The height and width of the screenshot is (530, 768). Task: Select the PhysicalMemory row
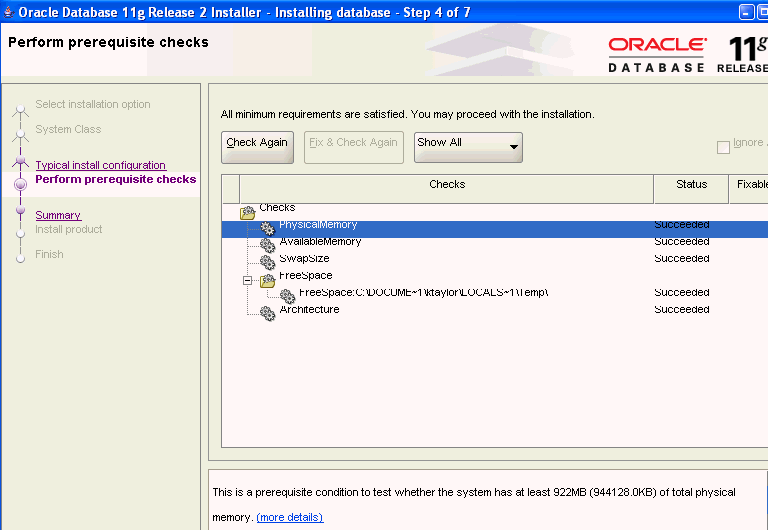tap(495, 229)
